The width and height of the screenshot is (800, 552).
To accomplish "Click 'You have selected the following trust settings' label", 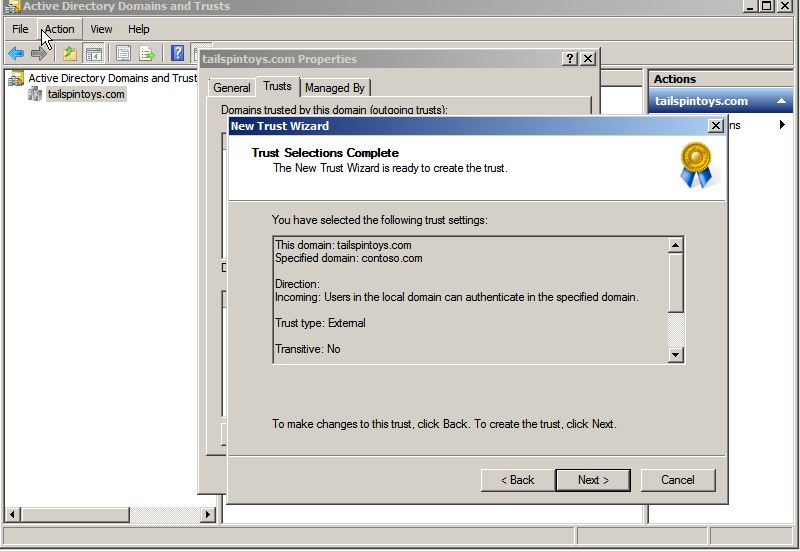I will click(380, 220).
